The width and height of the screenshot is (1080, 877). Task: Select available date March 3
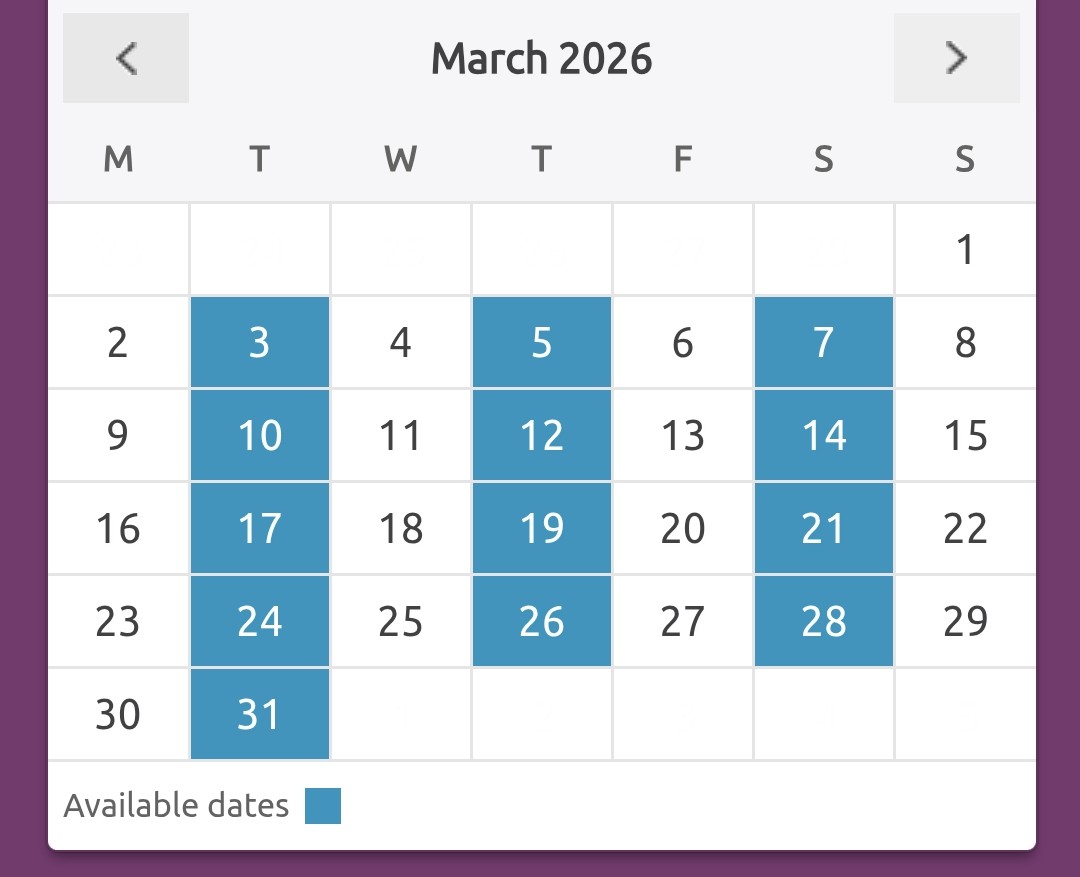[x=260, y=342]
